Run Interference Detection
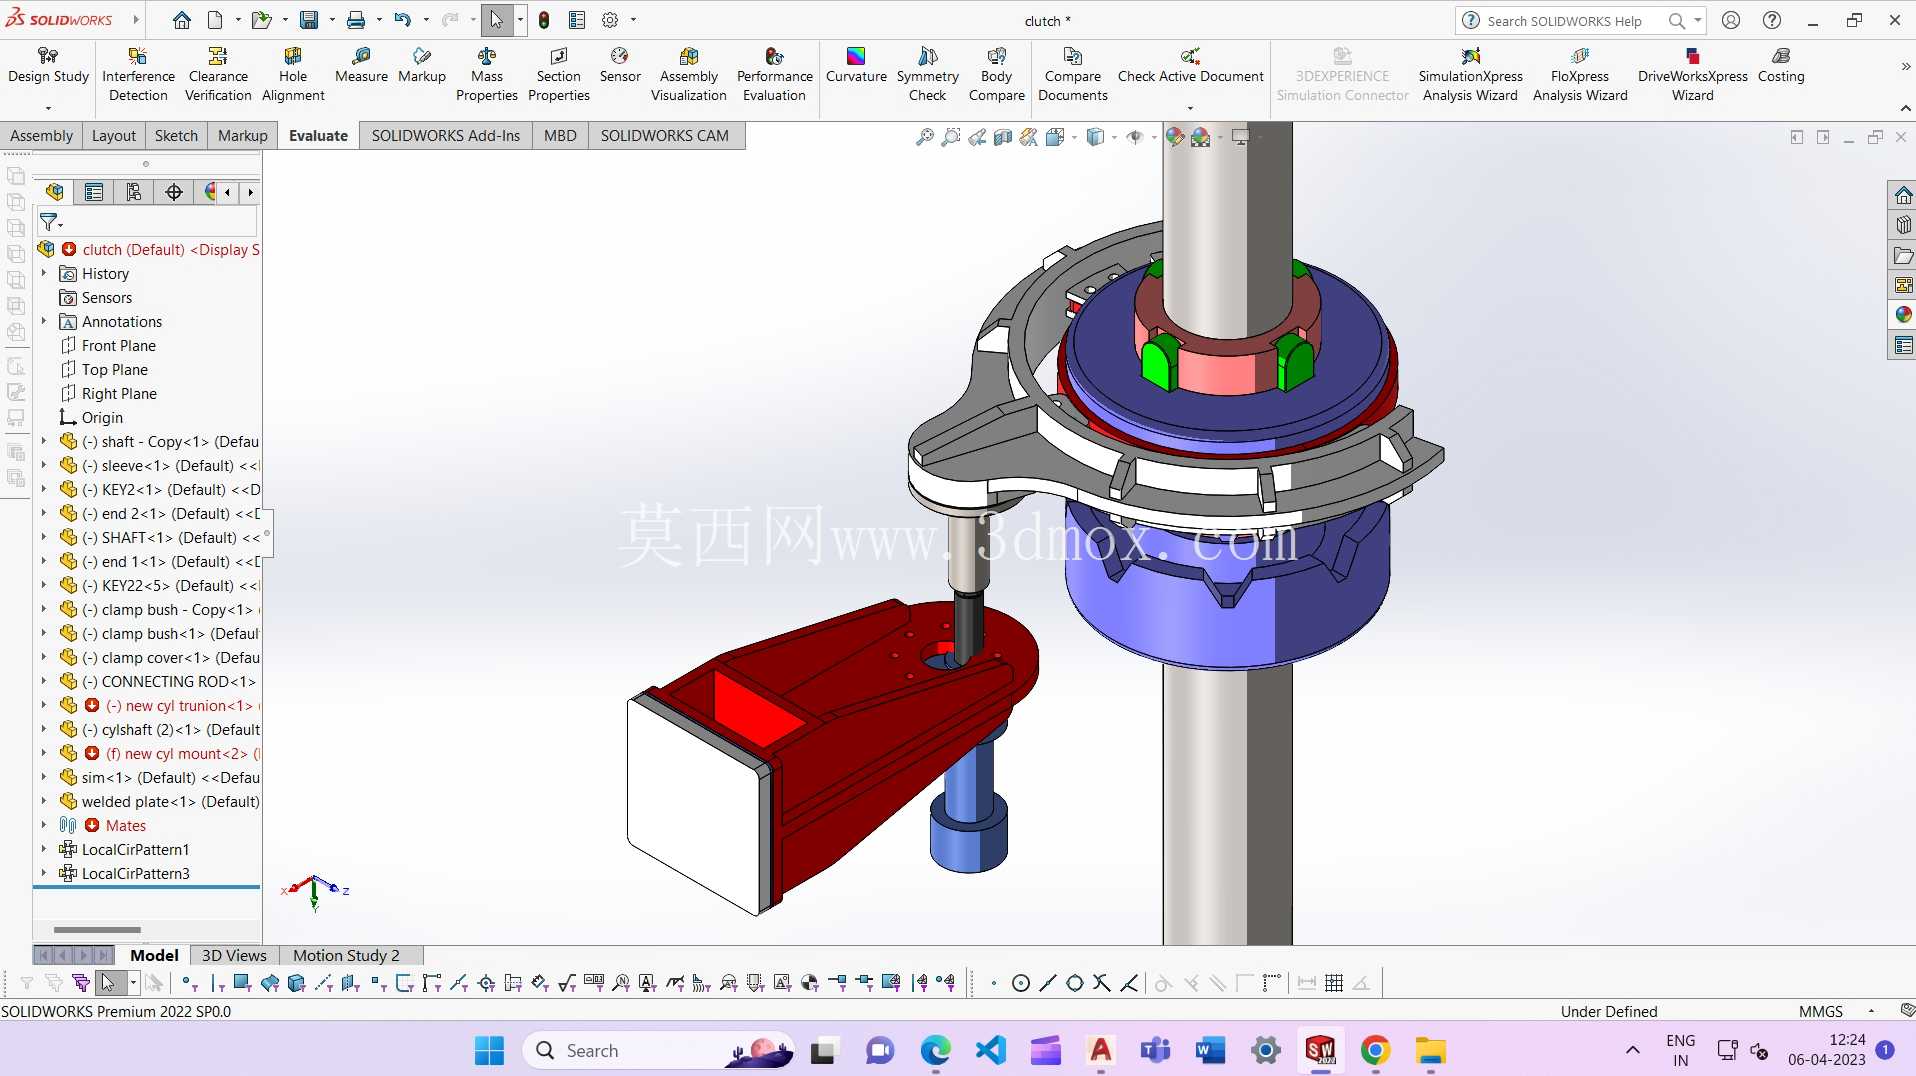The width and height of the screenshot is (1916, 1076). (138, 75)
